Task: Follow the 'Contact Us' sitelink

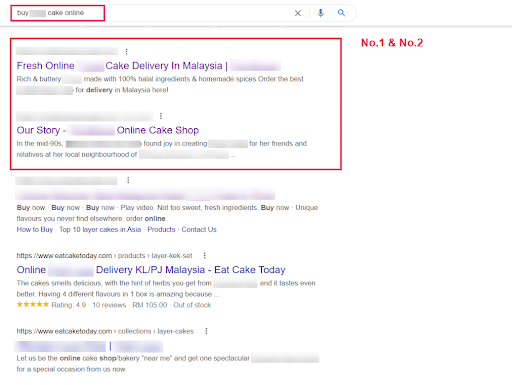Action: [x=199, y=230]
